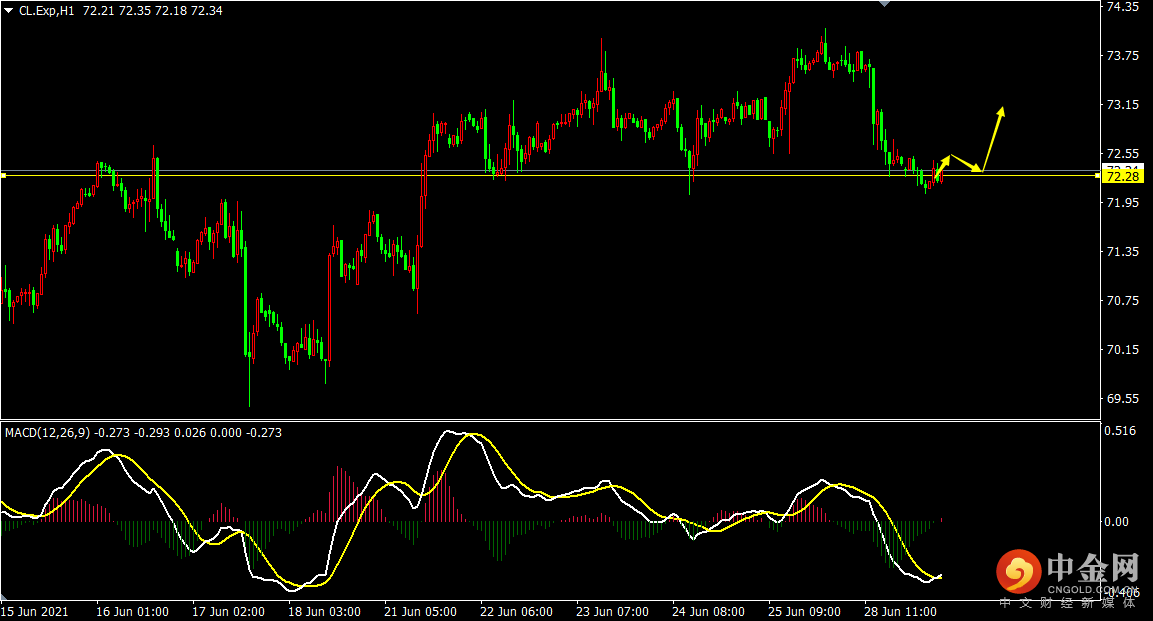Click the MACD(12,26,9) indicator label

click(x=48, y=433)
